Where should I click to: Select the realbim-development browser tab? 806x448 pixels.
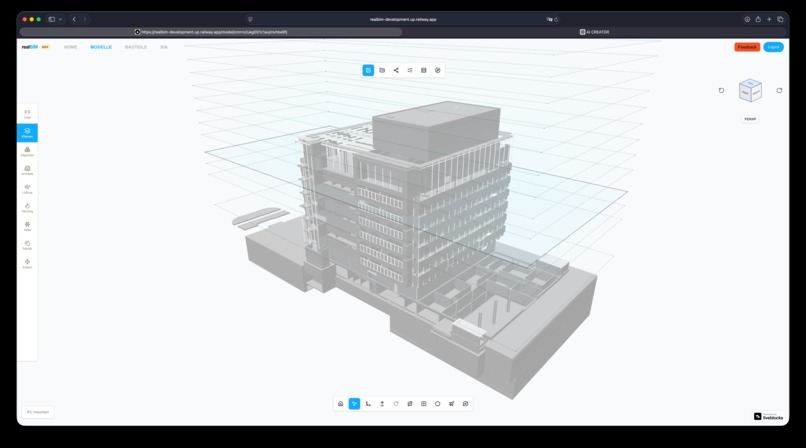click(211, 32)
